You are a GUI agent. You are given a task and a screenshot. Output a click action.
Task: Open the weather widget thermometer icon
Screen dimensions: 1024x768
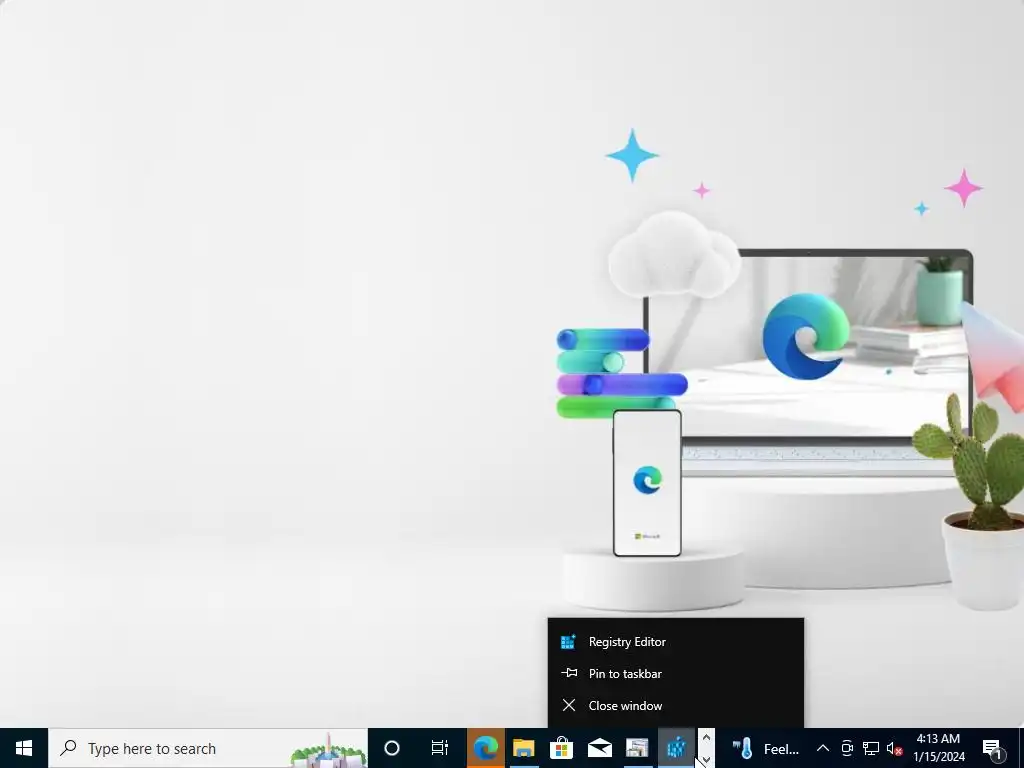[x=743, y=748]
